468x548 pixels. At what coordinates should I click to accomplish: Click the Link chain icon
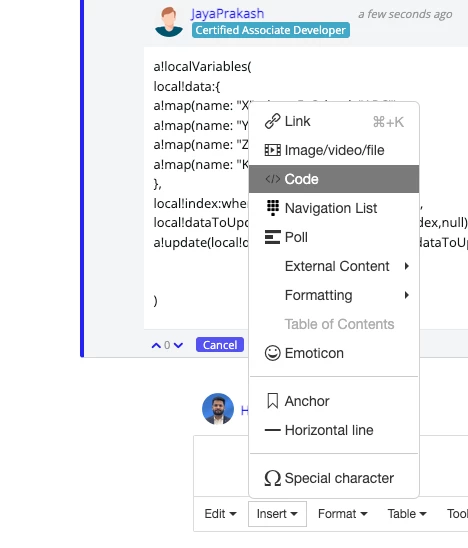point(272,121)
